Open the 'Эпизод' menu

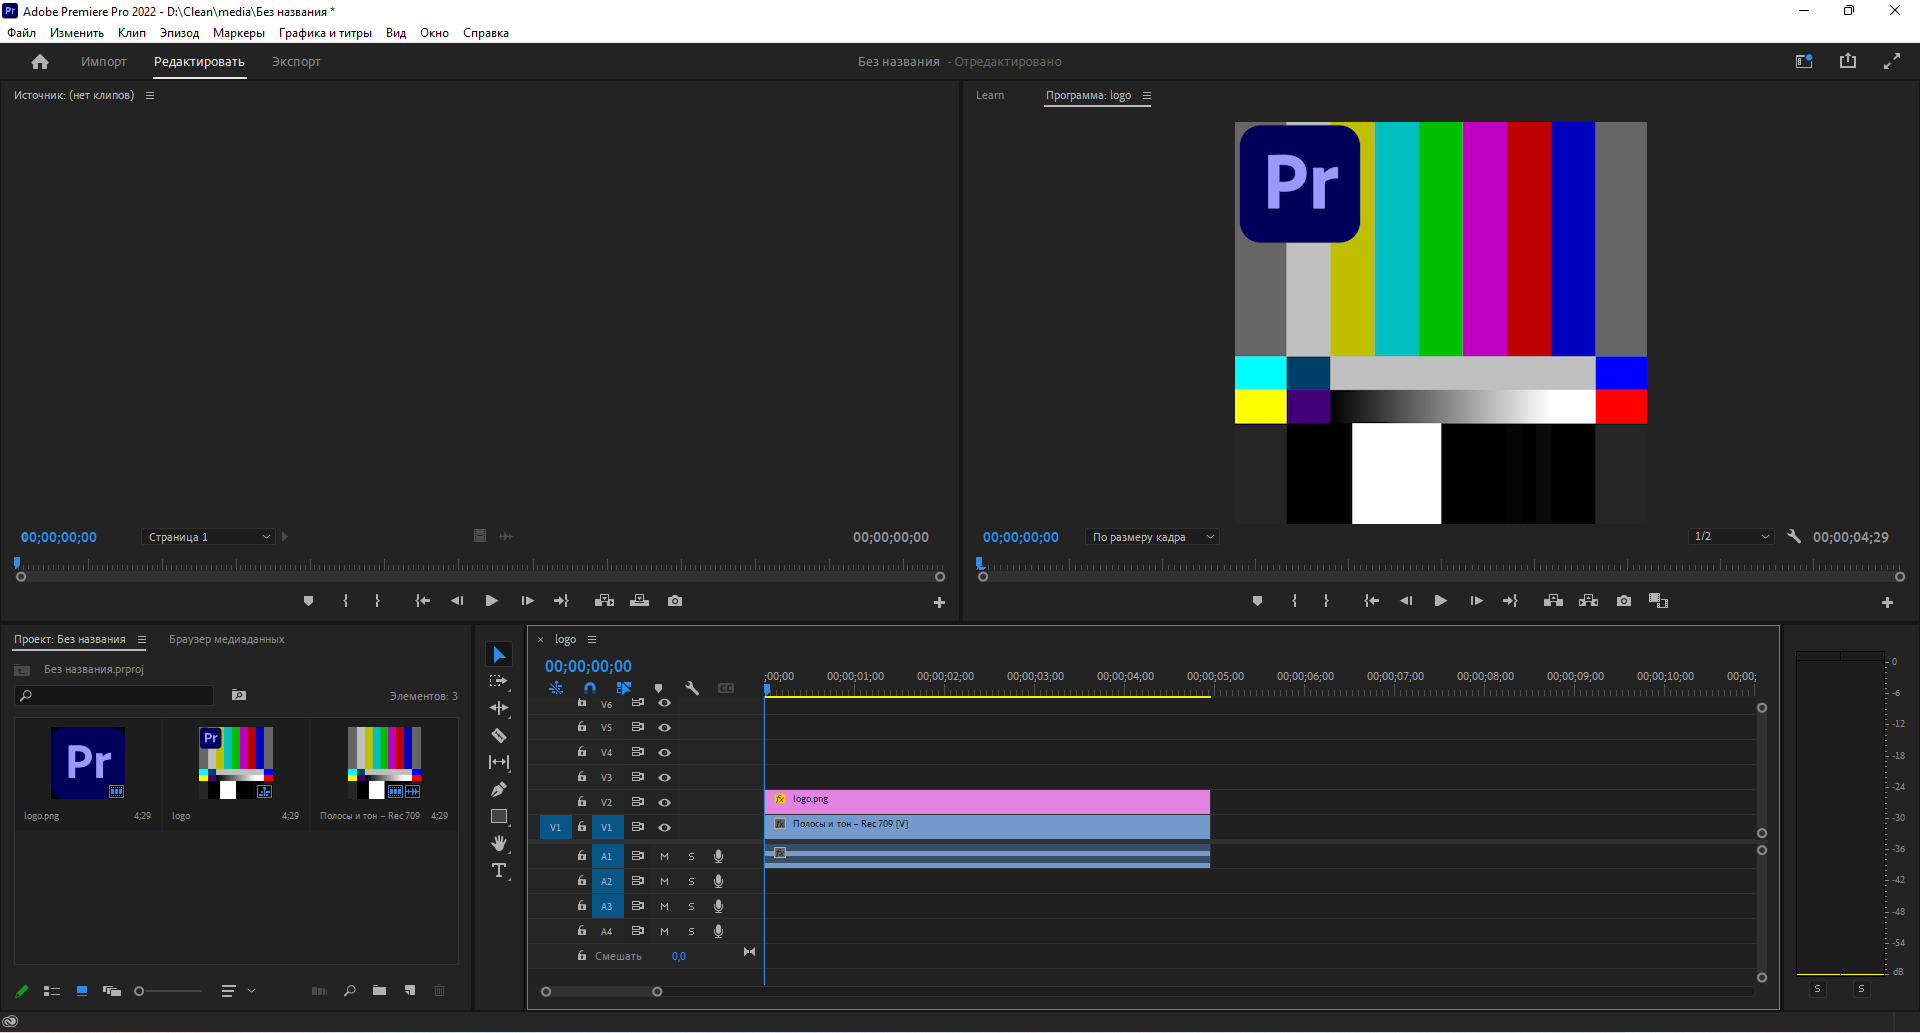pyautogui.click(x=179, y=33)
